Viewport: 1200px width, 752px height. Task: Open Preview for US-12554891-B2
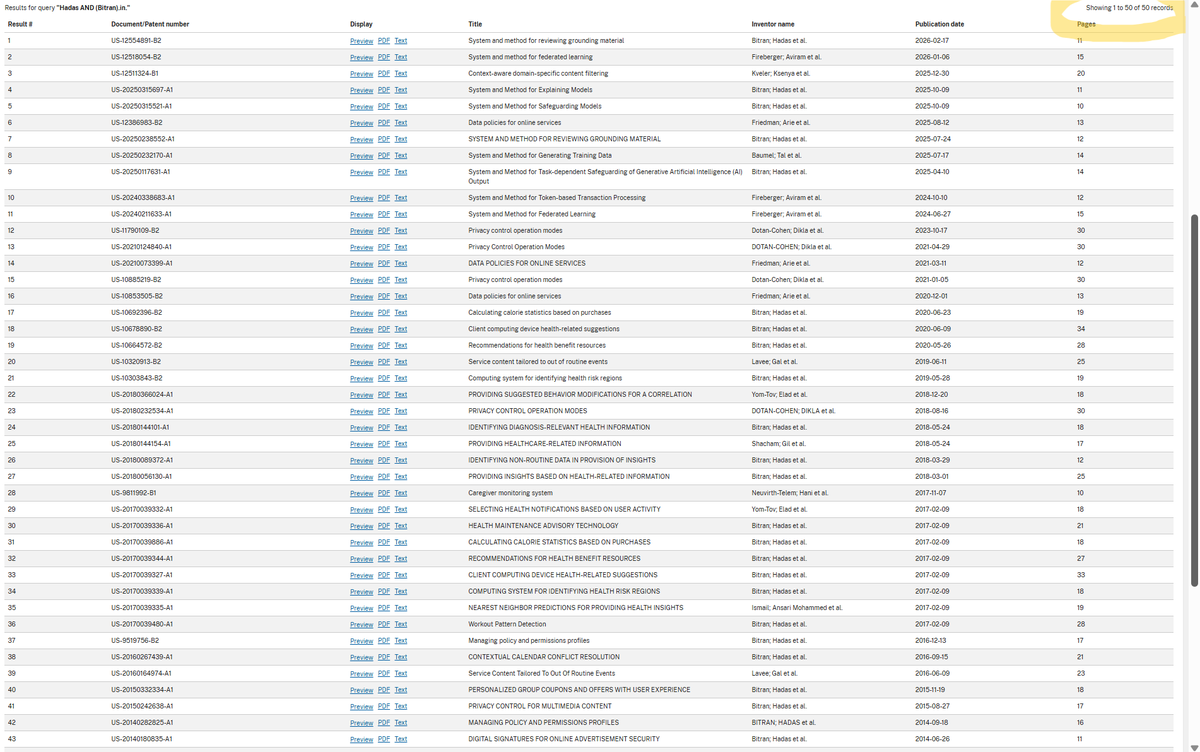point(361,41)
